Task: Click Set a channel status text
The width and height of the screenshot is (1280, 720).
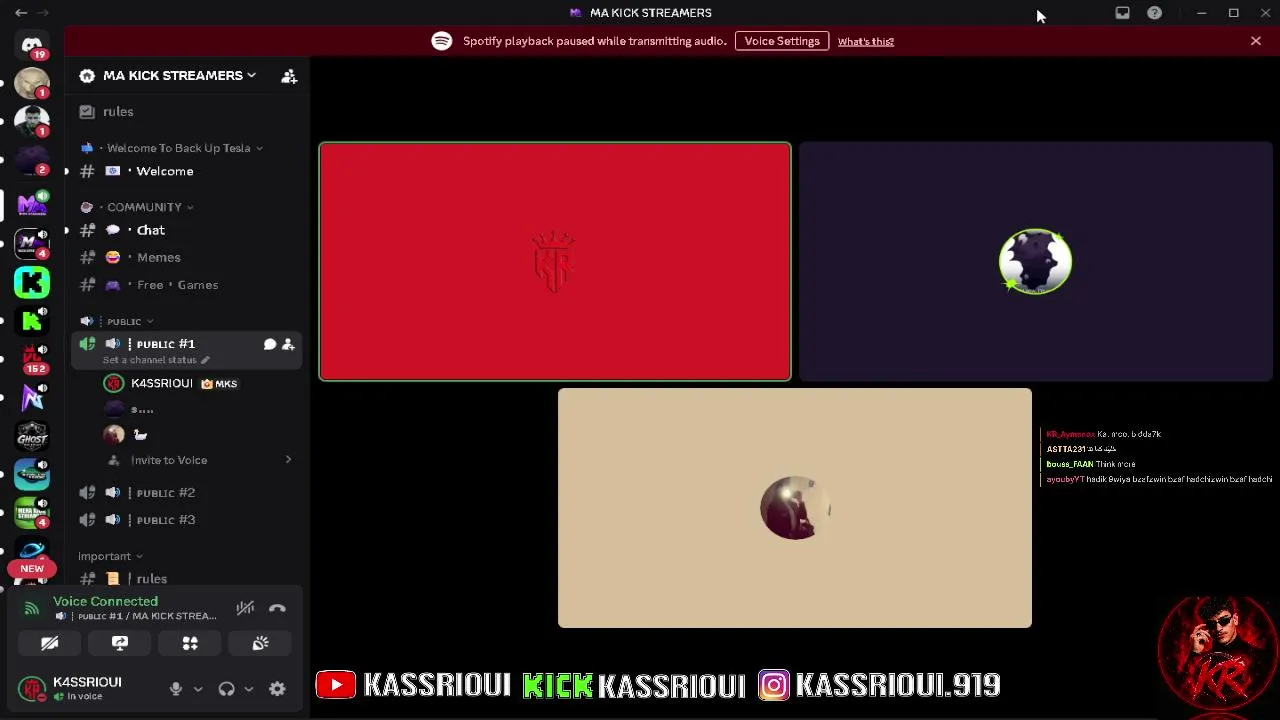Action: pos(150,360)
